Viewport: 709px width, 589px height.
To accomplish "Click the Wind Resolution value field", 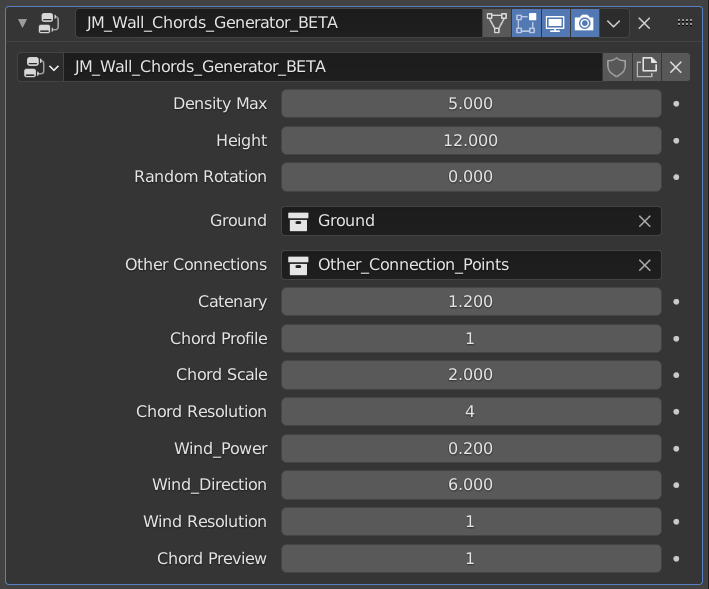I will pyautogui.click(x=471, y=522).
